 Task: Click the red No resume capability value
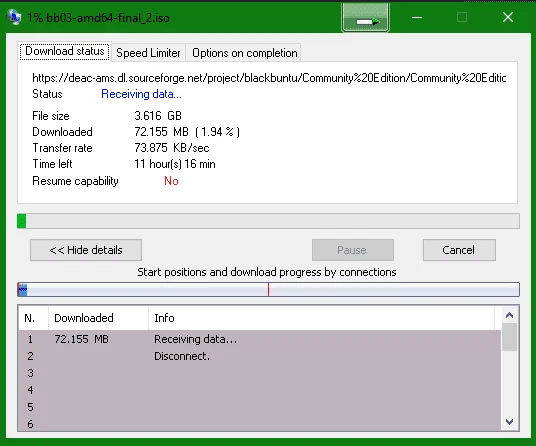click(x=171, y=181)
